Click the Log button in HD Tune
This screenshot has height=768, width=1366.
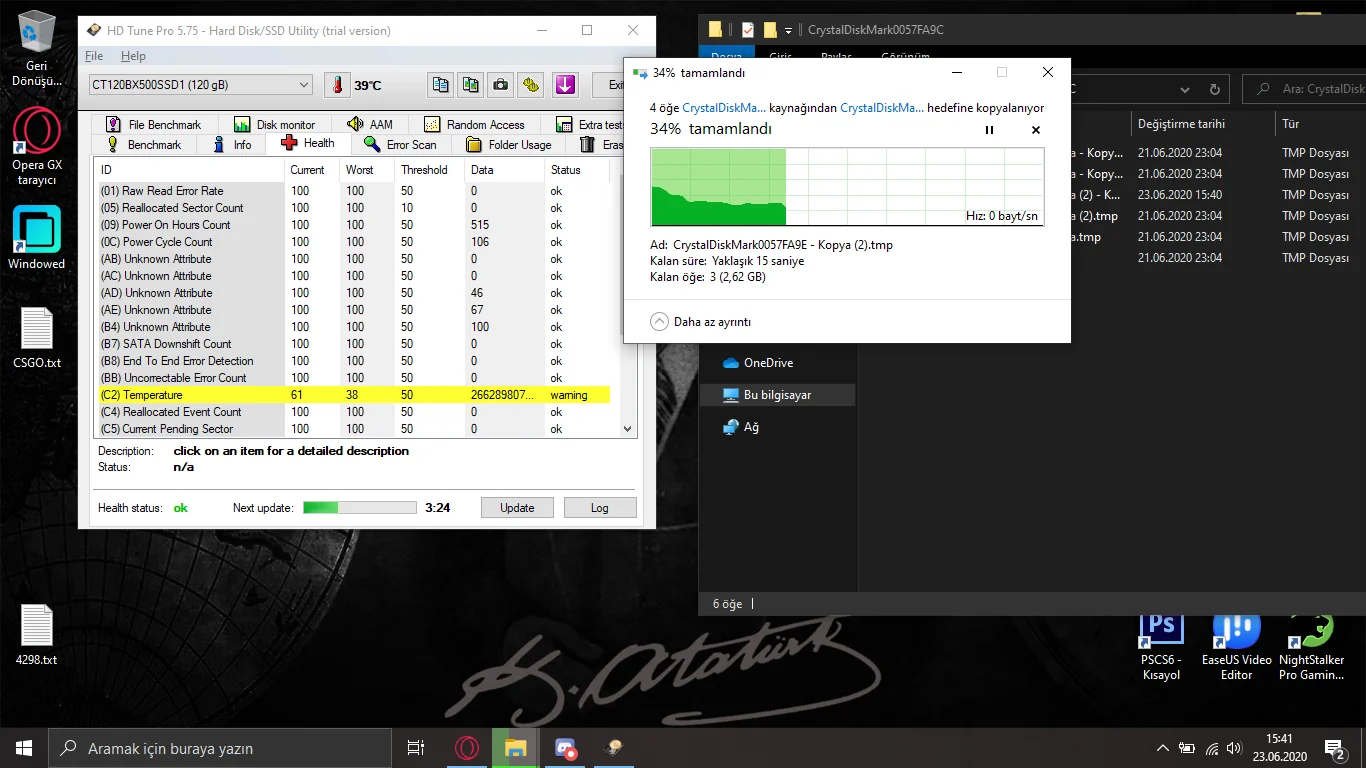(x=600, y=508)
